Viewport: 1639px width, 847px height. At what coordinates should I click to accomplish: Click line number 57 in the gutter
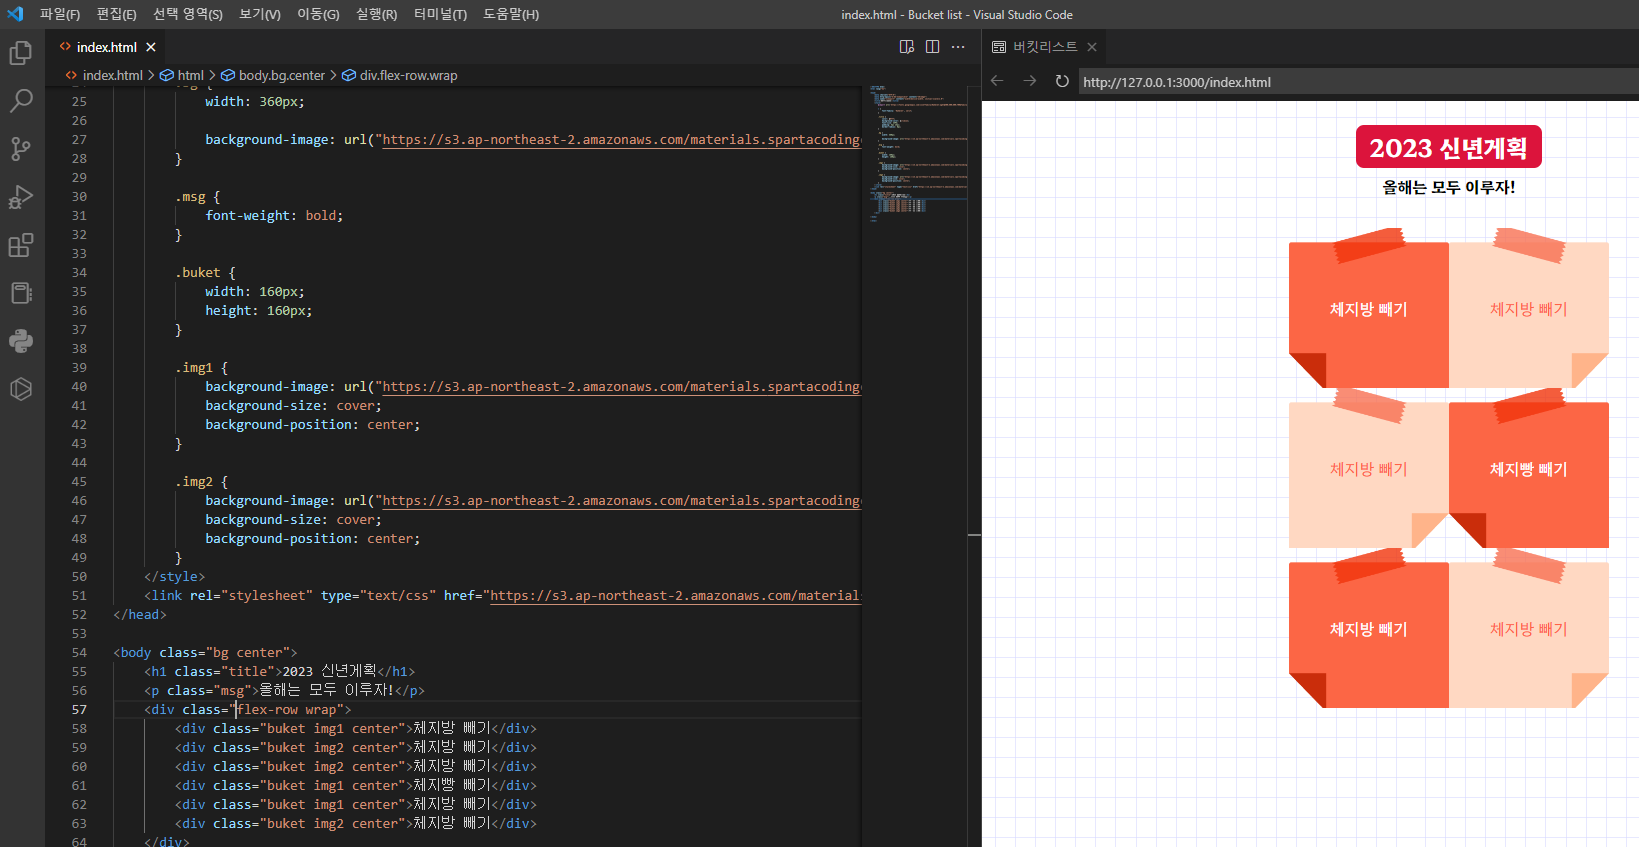click(79, 710)
